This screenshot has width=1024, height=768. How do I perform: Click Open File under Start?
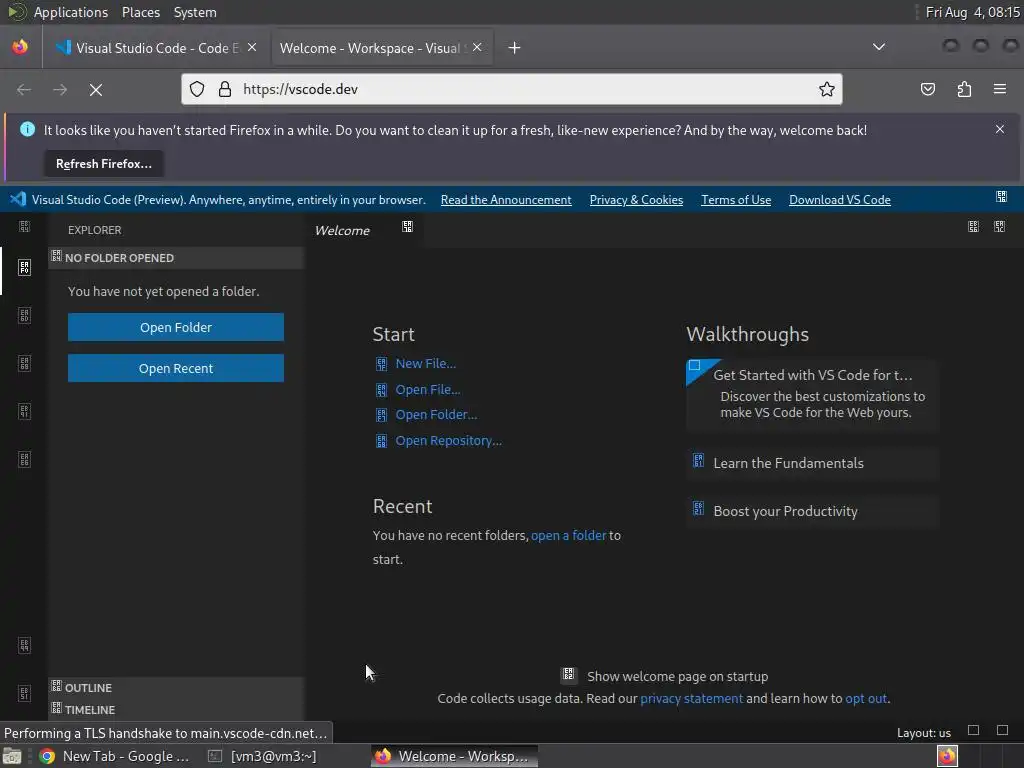(428, 389)
